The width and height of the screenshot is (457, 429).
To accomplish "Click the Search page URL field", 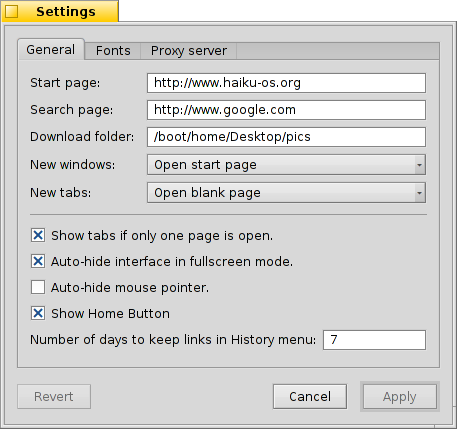I will coord(286,110).
